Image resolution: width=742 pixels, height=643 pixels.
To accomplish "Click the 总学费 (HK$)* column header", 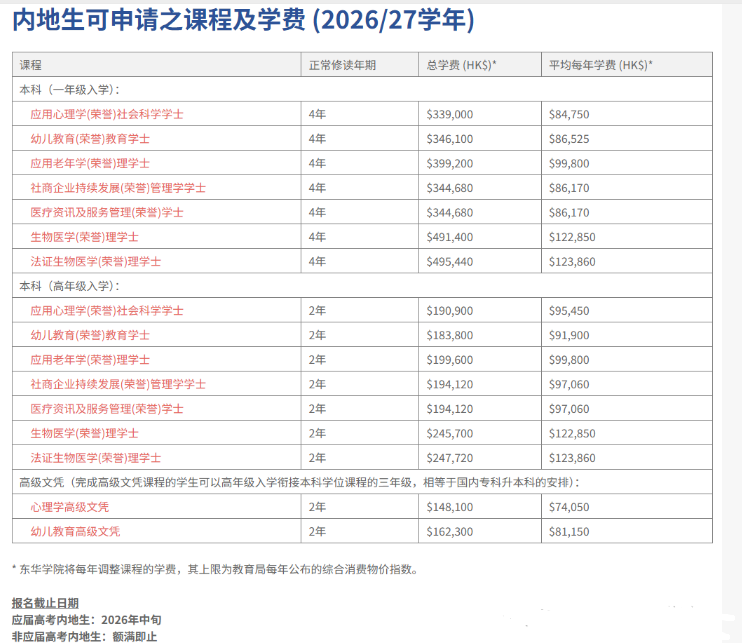I will (461, 65).
